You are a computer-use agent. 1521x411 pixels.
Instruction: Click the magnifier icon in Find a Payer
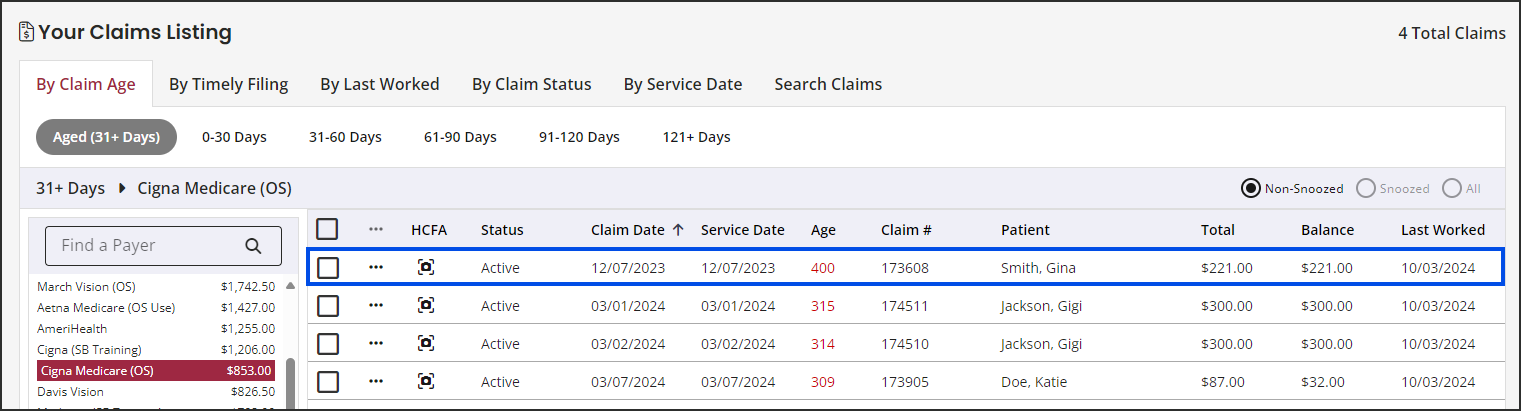coord(254,246)
